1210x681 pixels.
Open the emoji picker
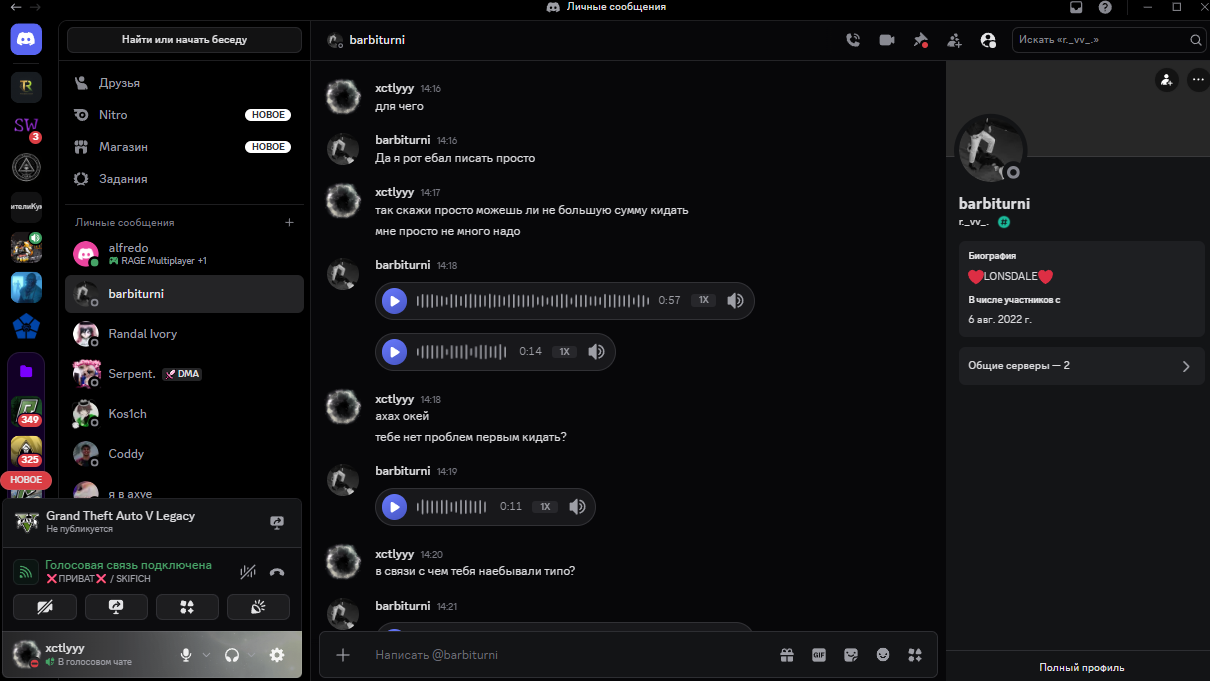(x=883, y=655)
